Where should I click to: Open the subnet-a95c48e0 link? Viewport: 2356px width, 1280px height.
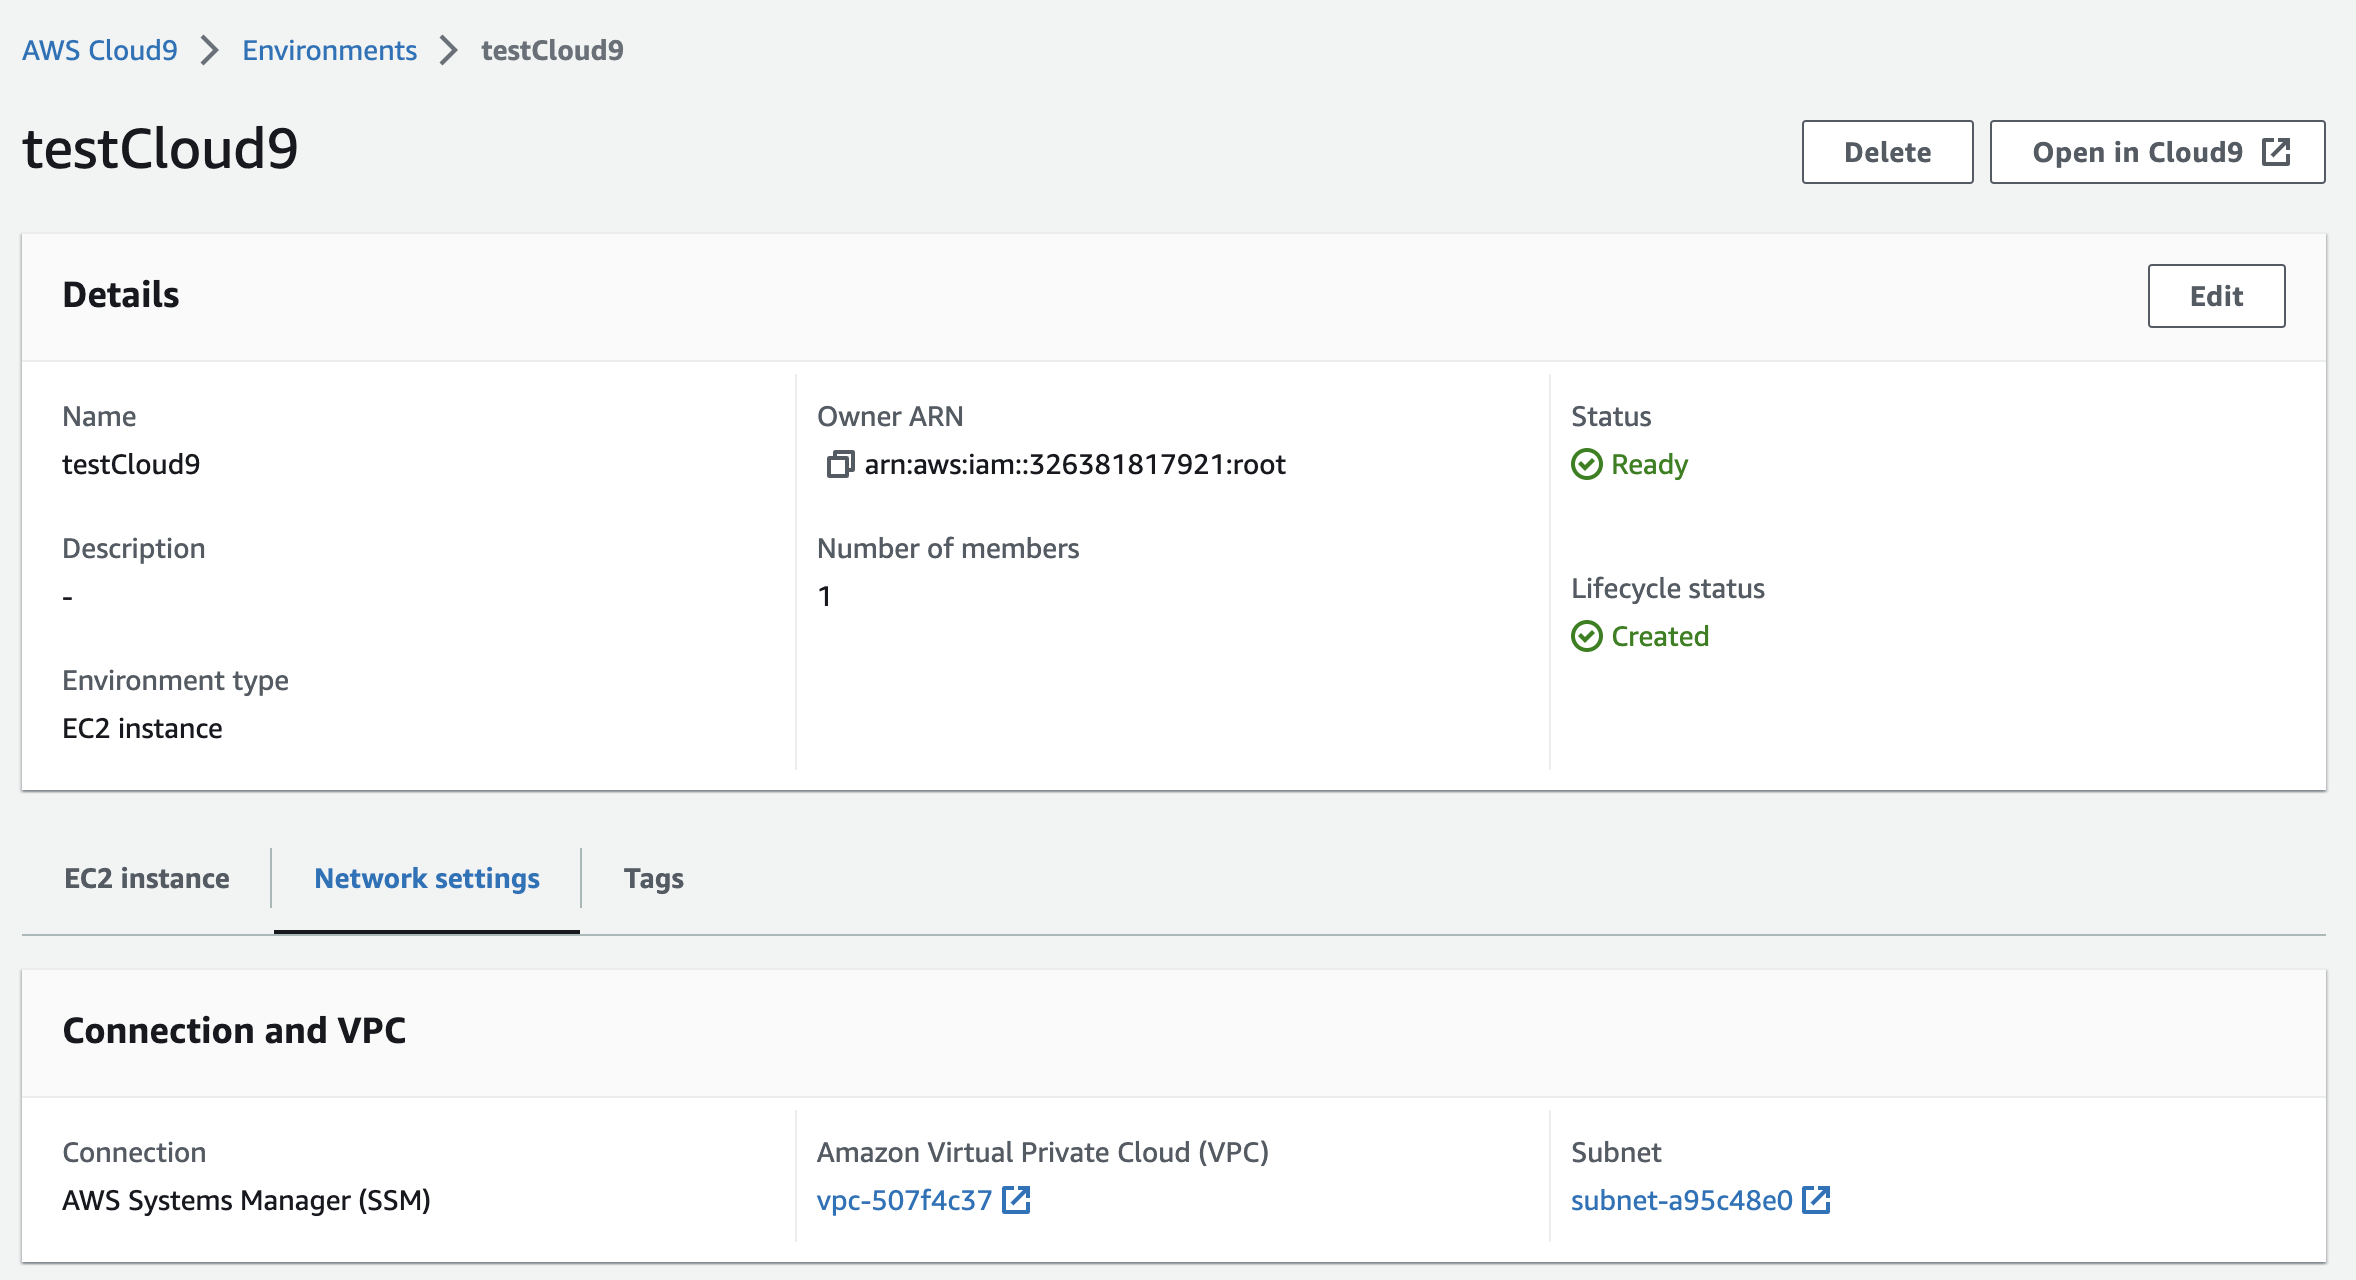pos(1682,1200)
